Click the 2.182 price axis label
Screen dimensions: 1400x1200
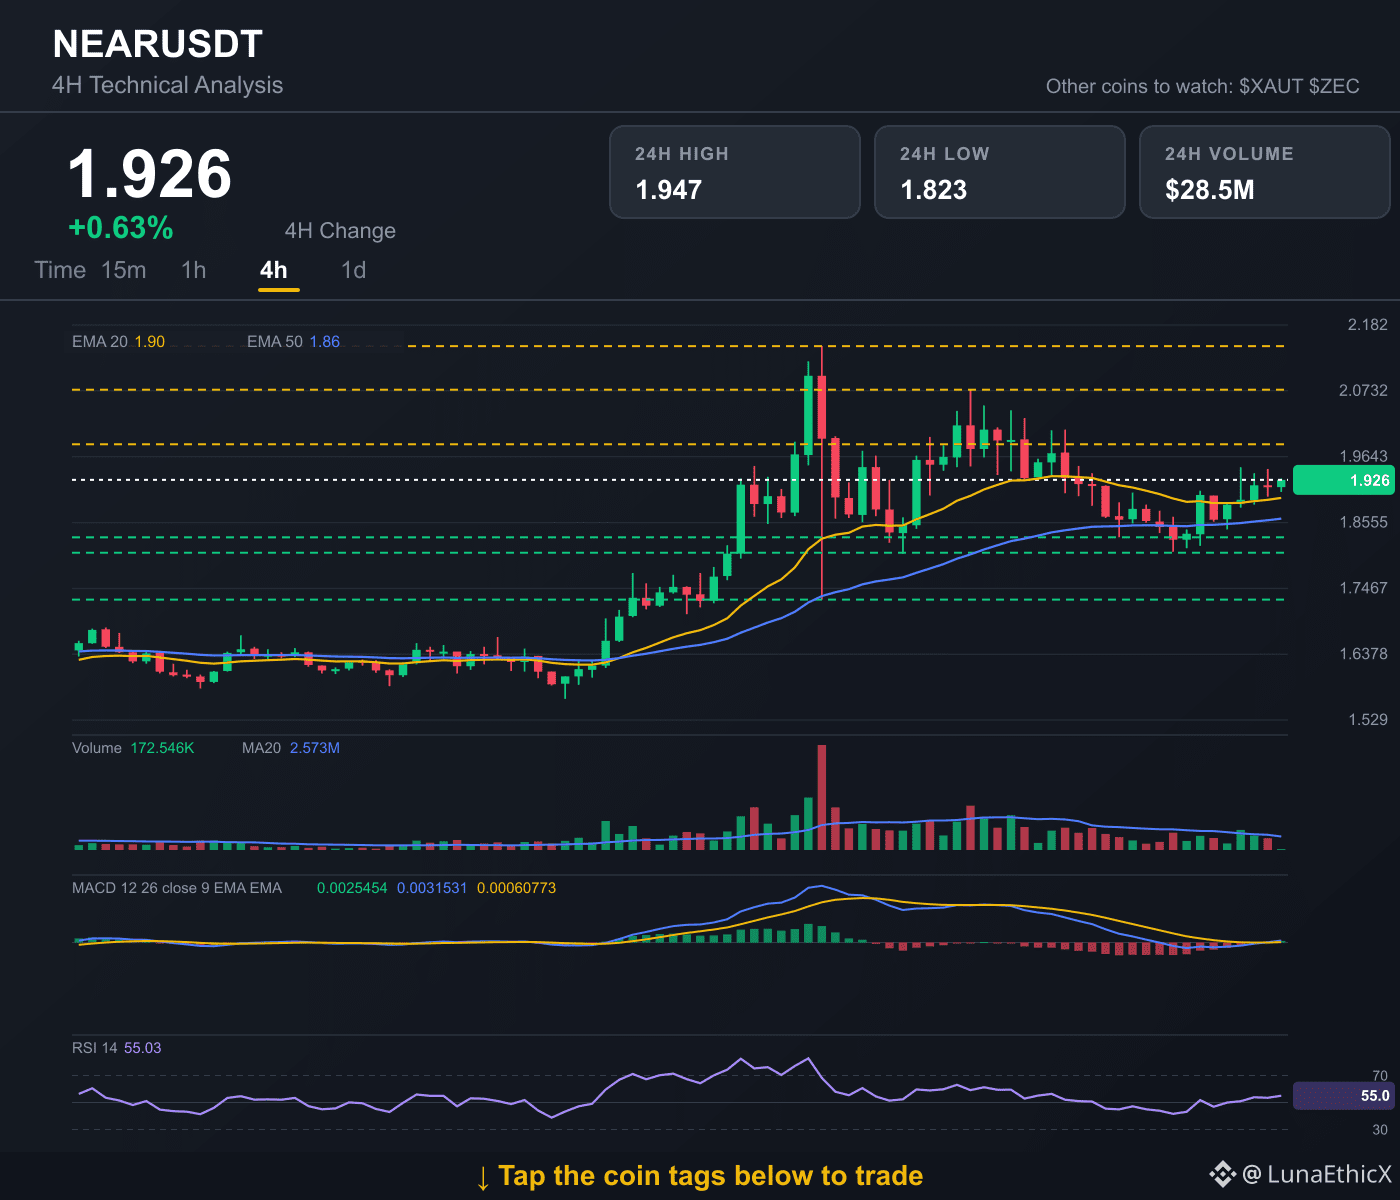click(1367, 325)
